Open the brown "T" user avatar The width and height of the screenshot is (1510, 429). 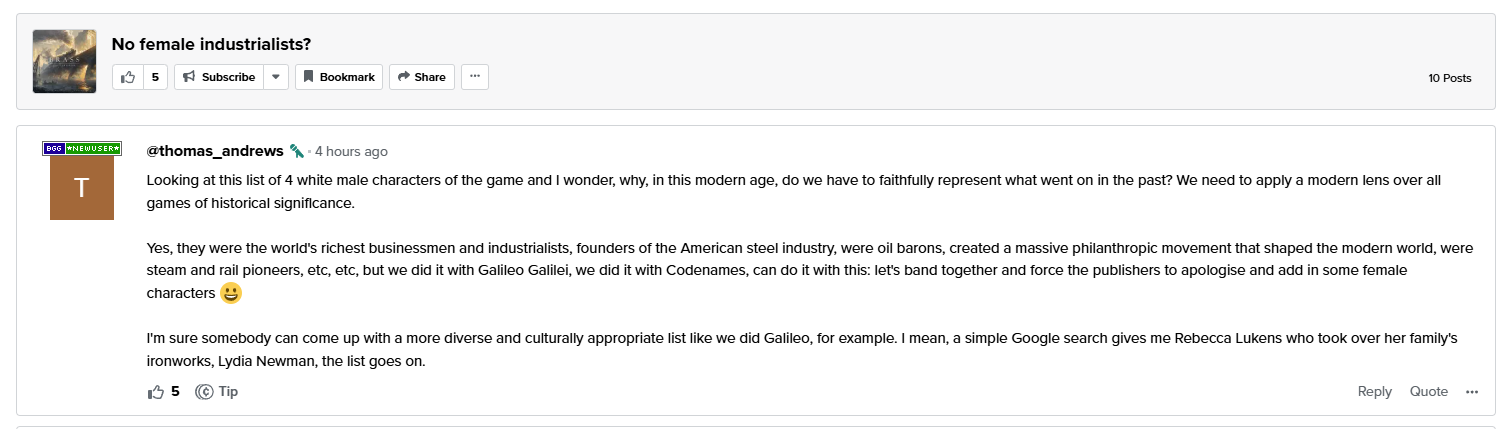click(82, 188)
